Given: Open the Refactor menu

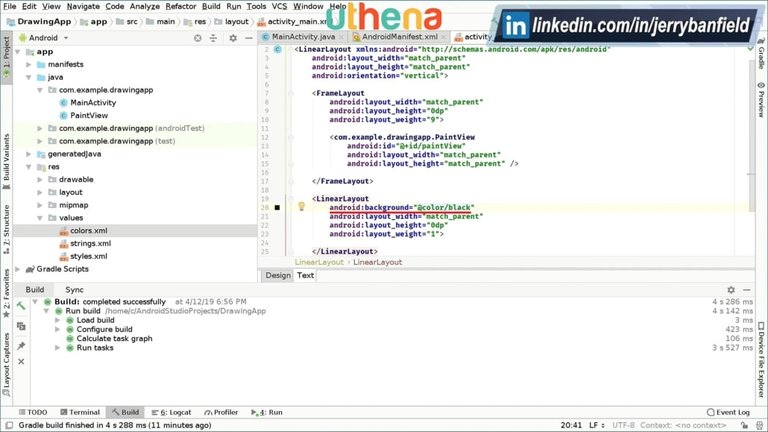Looking at the screenshot, I should click(x=180, y=6).
